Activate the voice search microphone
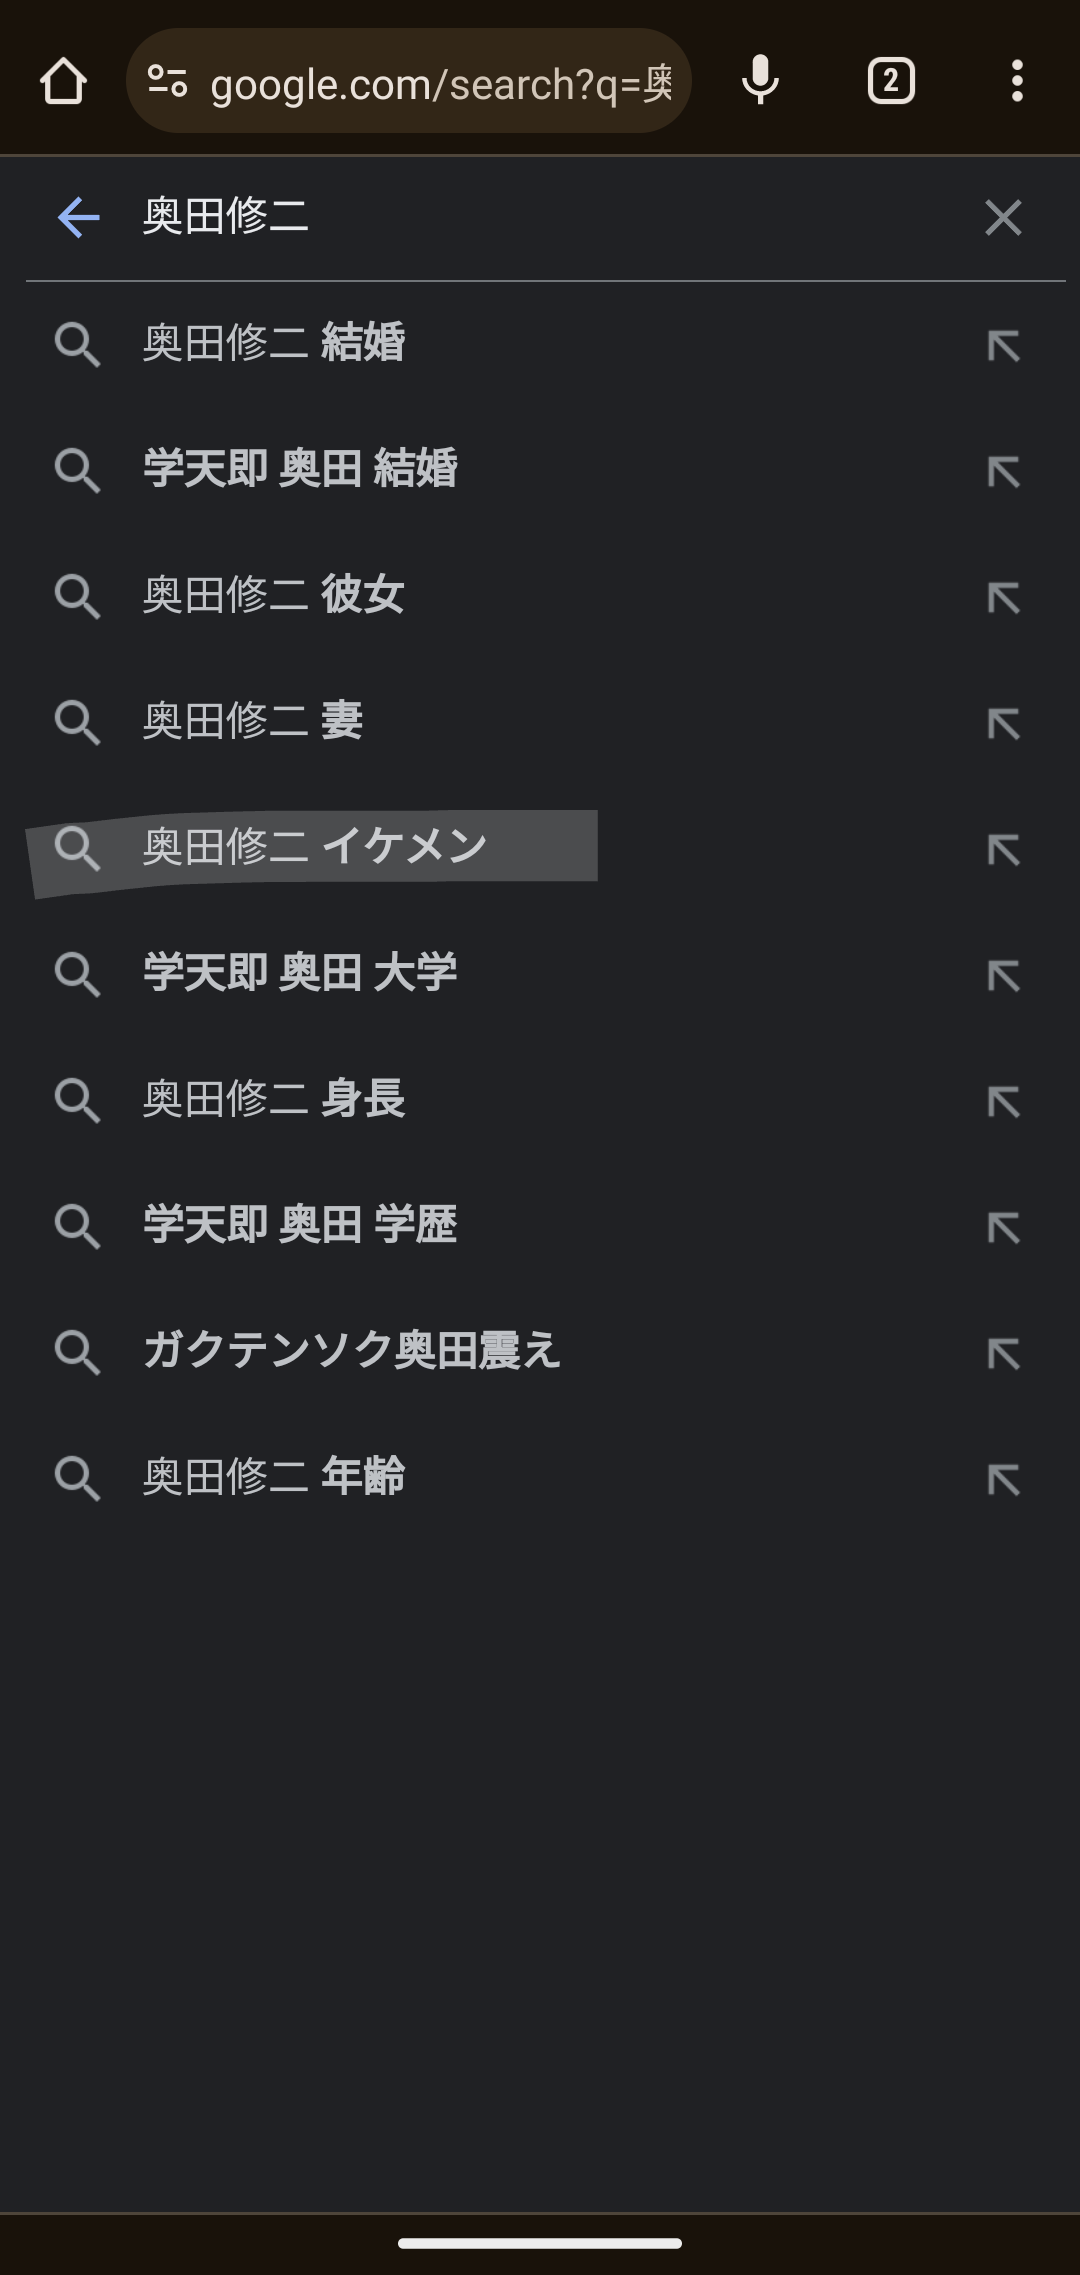The image size is (1080, 2275). point(760,81)
